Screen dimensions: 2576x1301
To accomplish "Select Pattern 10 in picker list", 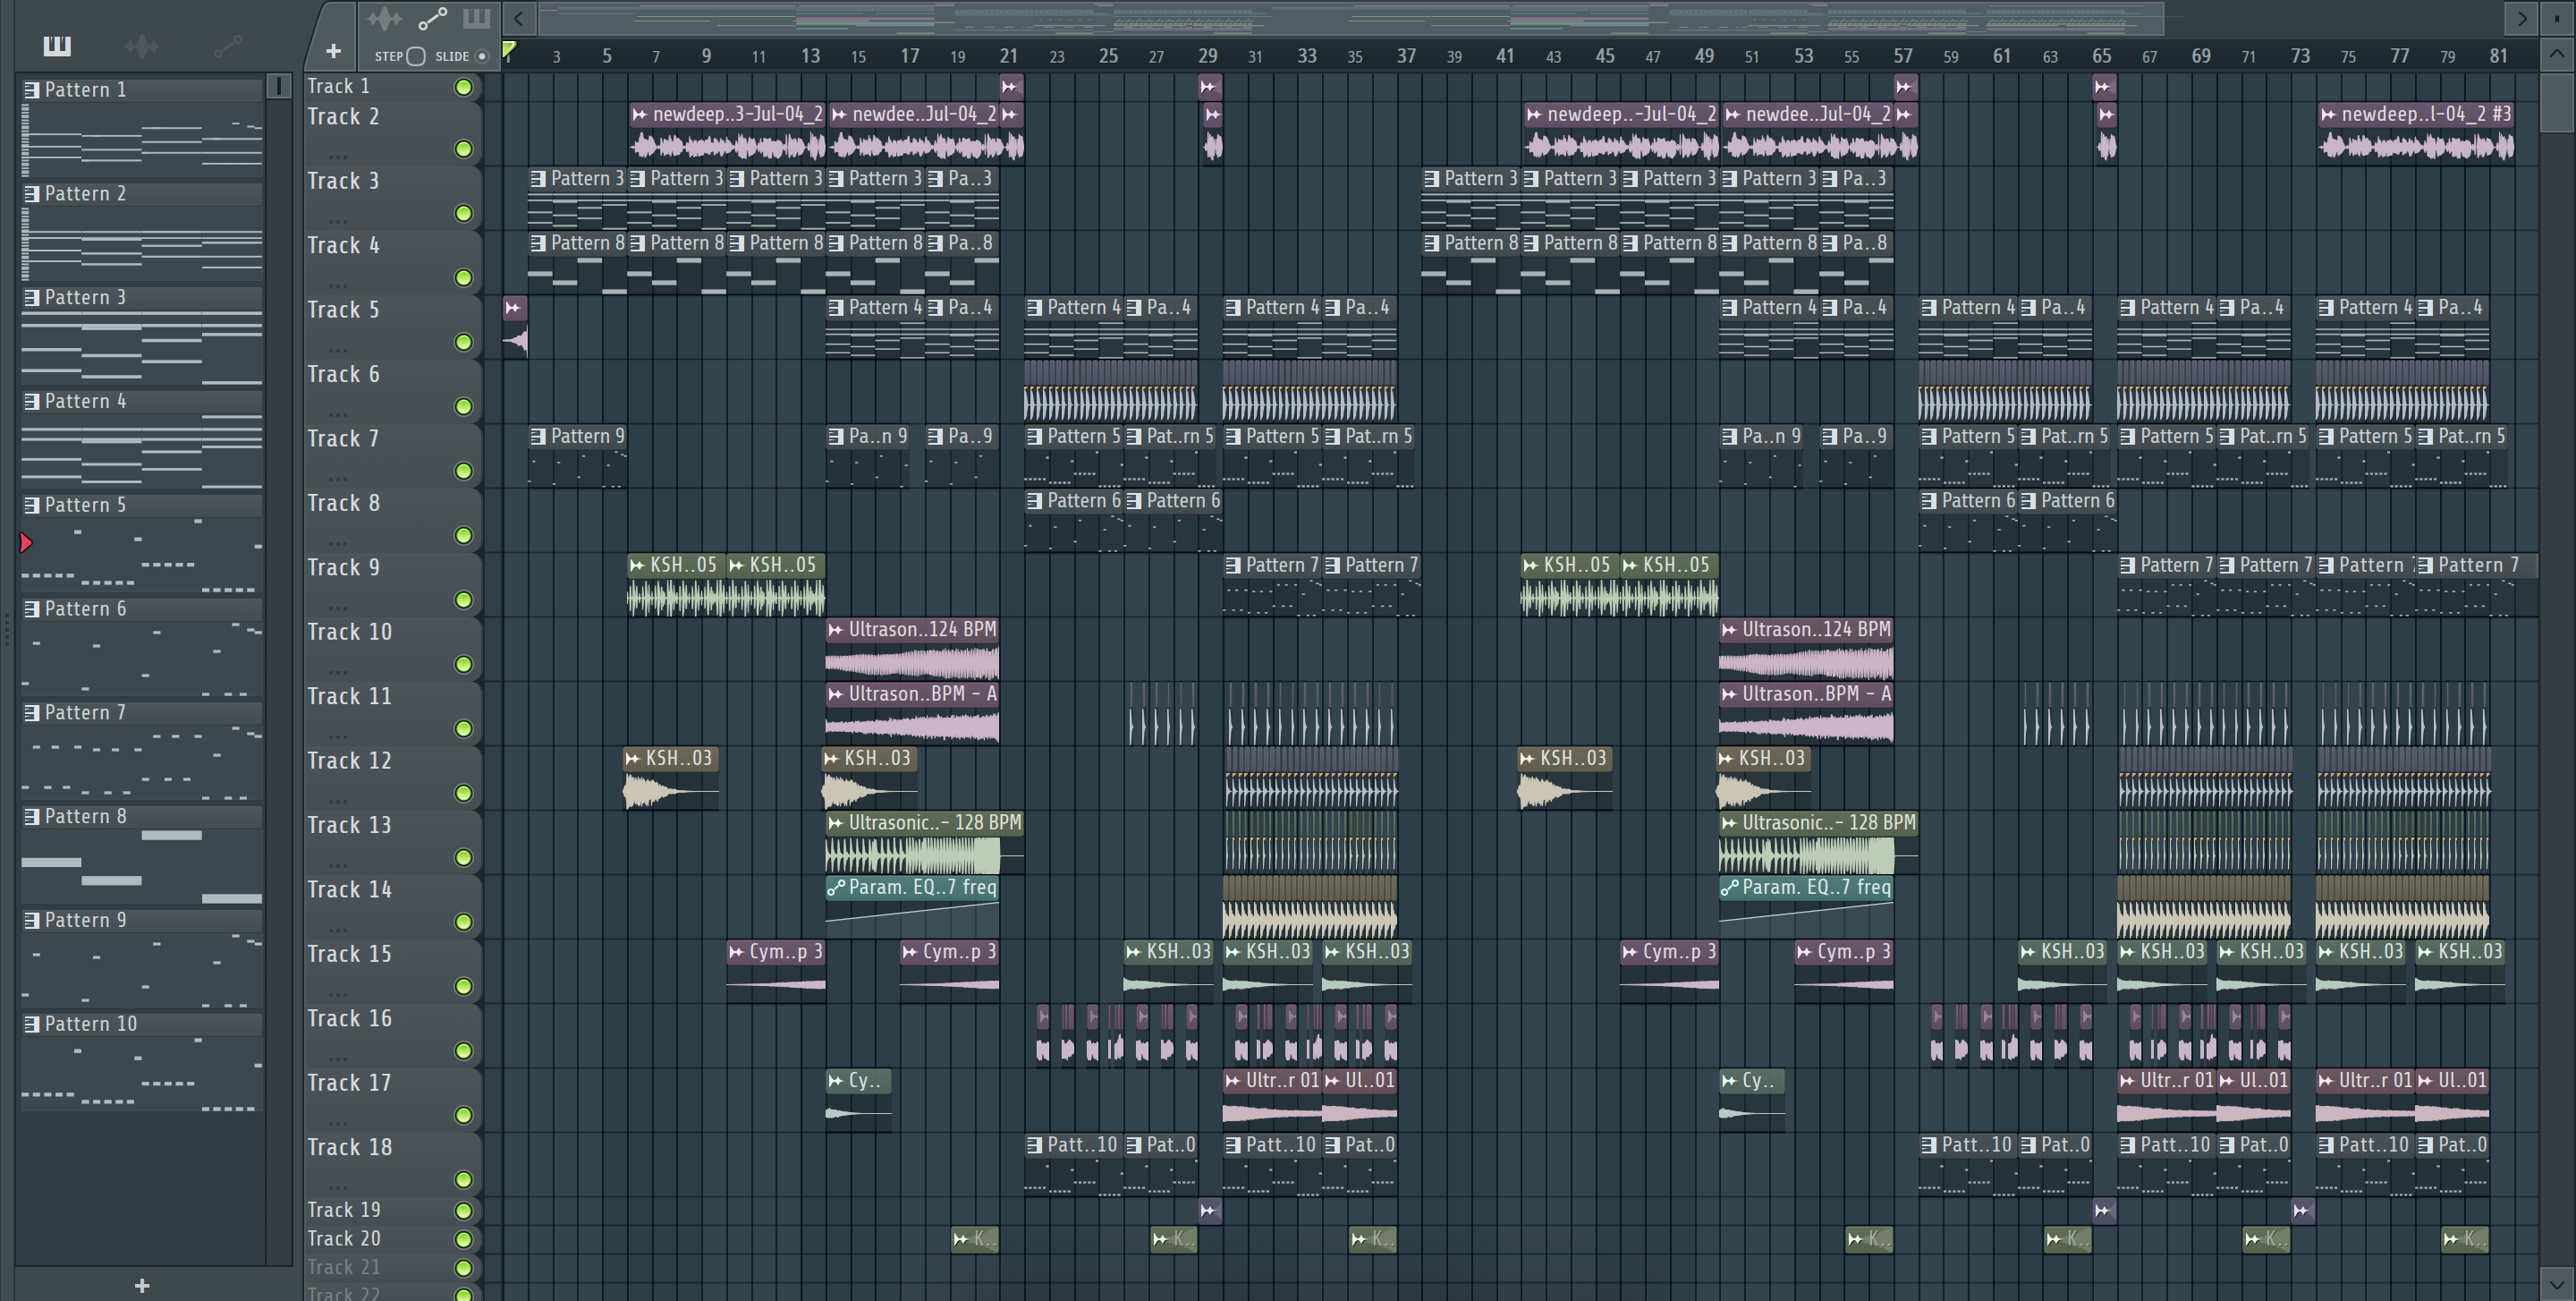I will 142,1023.
